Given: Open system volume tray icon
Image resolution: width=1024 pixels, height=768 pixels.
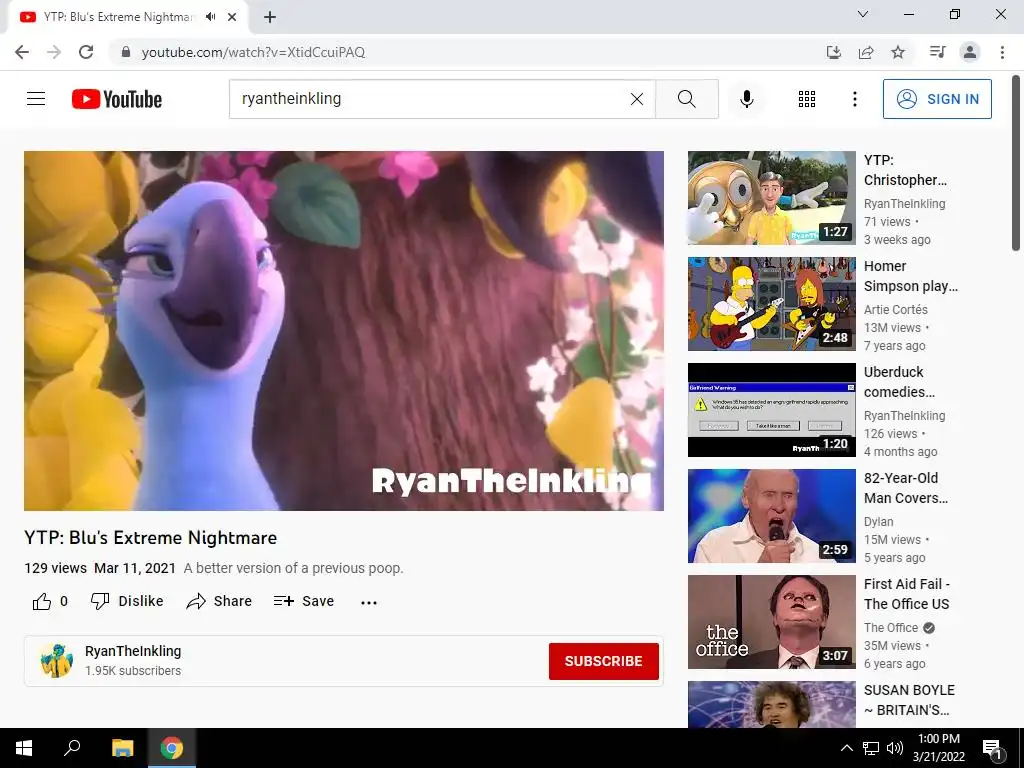Looking at the screenshot, I should [895, 748].
